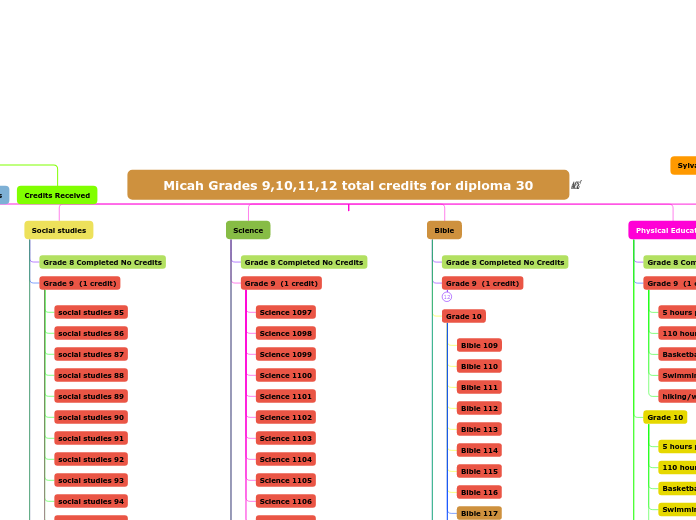Click the social studies 90 node
Screen dimensions: 696x520
pos(91,417)
